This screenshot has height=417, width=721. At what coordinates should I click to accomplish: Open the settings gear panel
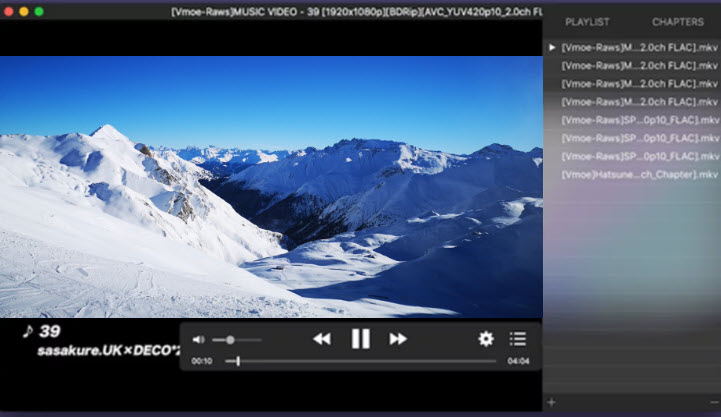click(486, 339)
